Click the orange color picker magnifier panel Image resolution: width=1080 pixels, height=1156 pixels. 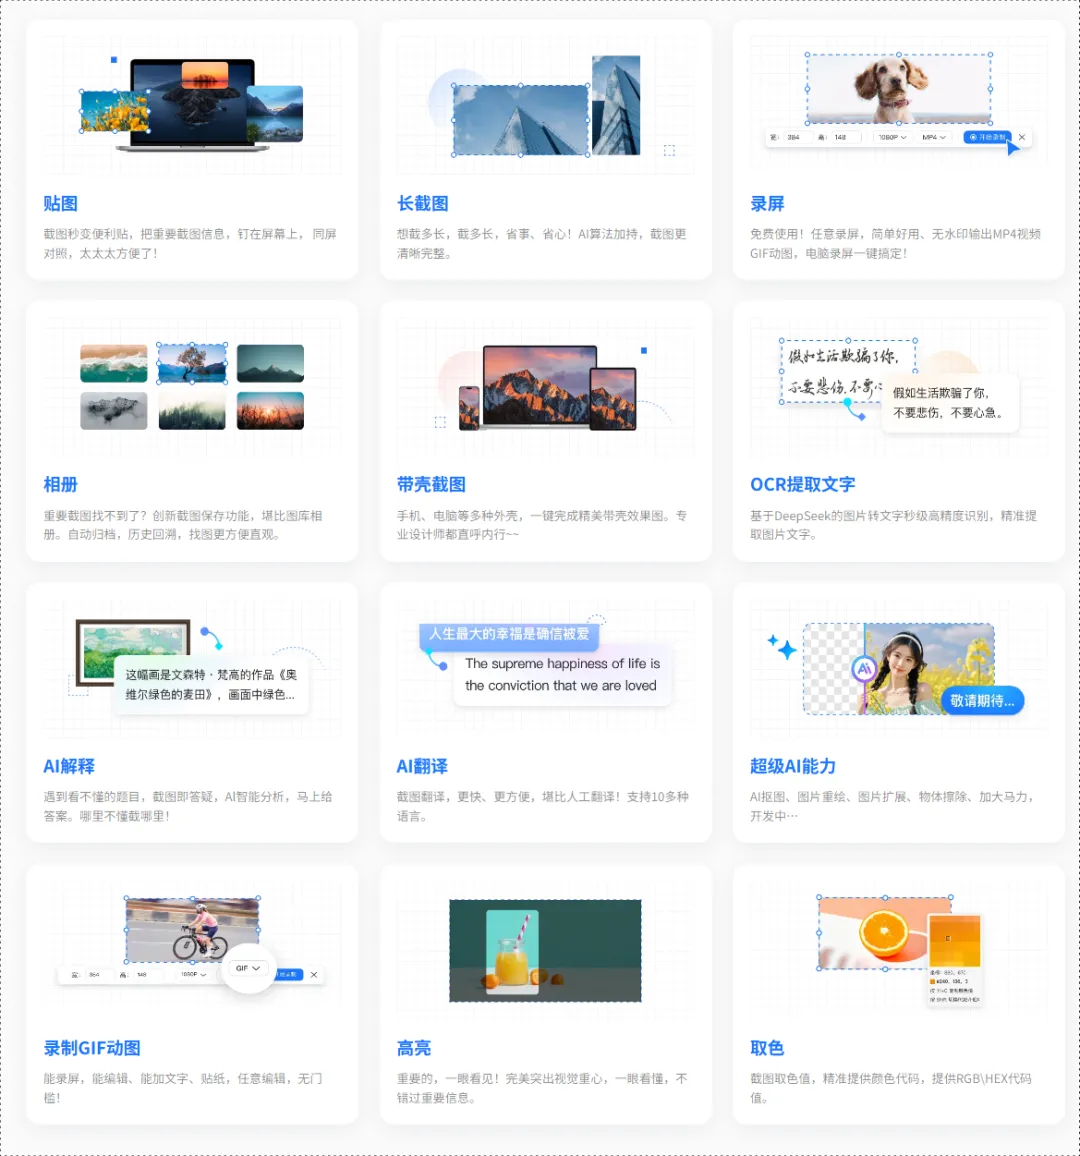coord(955,941)
